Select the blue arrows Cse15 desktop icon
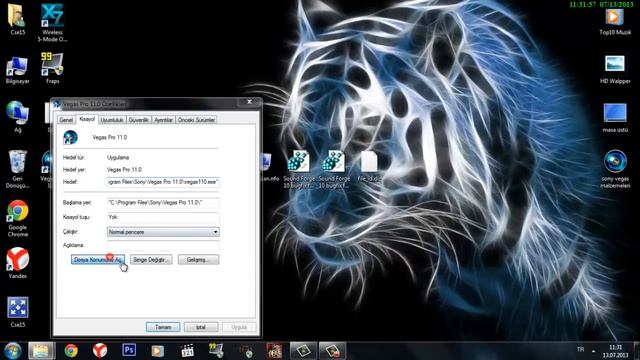This screenshot has width=640, height=360. tap(18, 312)
